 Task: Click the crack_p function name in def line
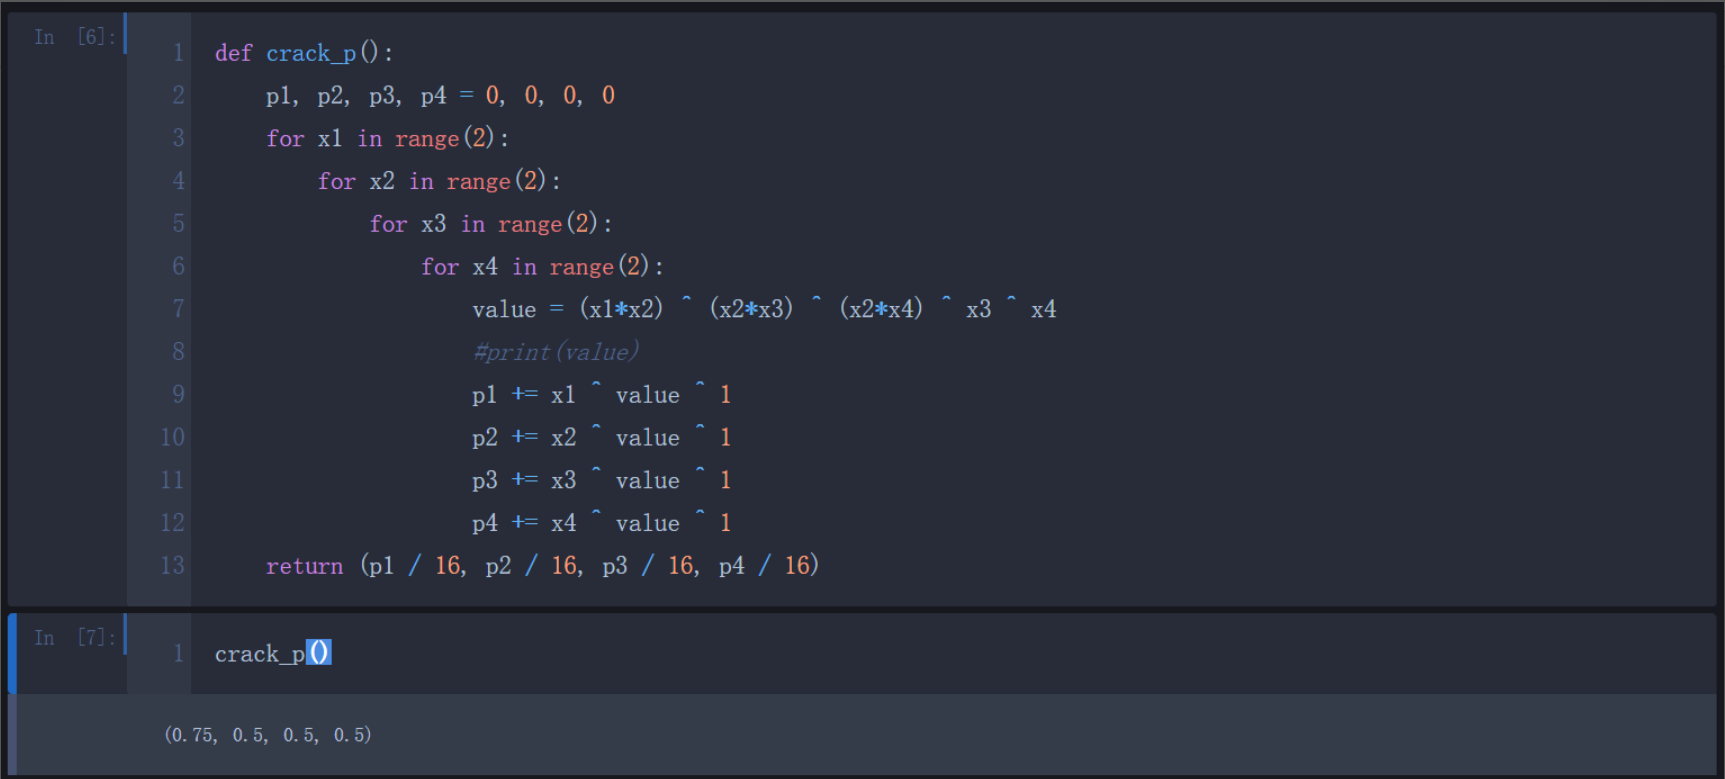[310, 53]
